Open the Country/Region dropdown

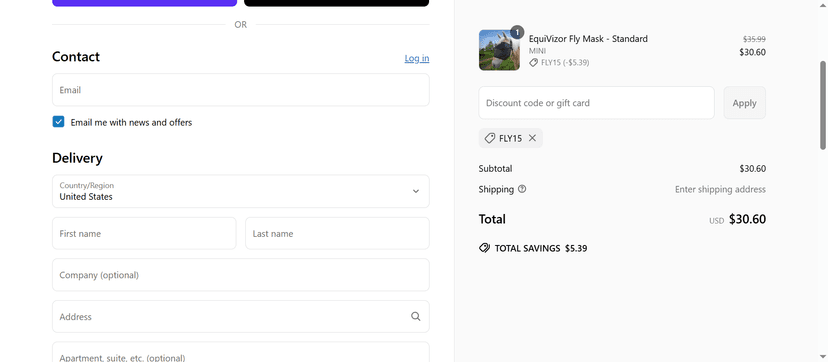pyautogui.click(x=241, y=191)
